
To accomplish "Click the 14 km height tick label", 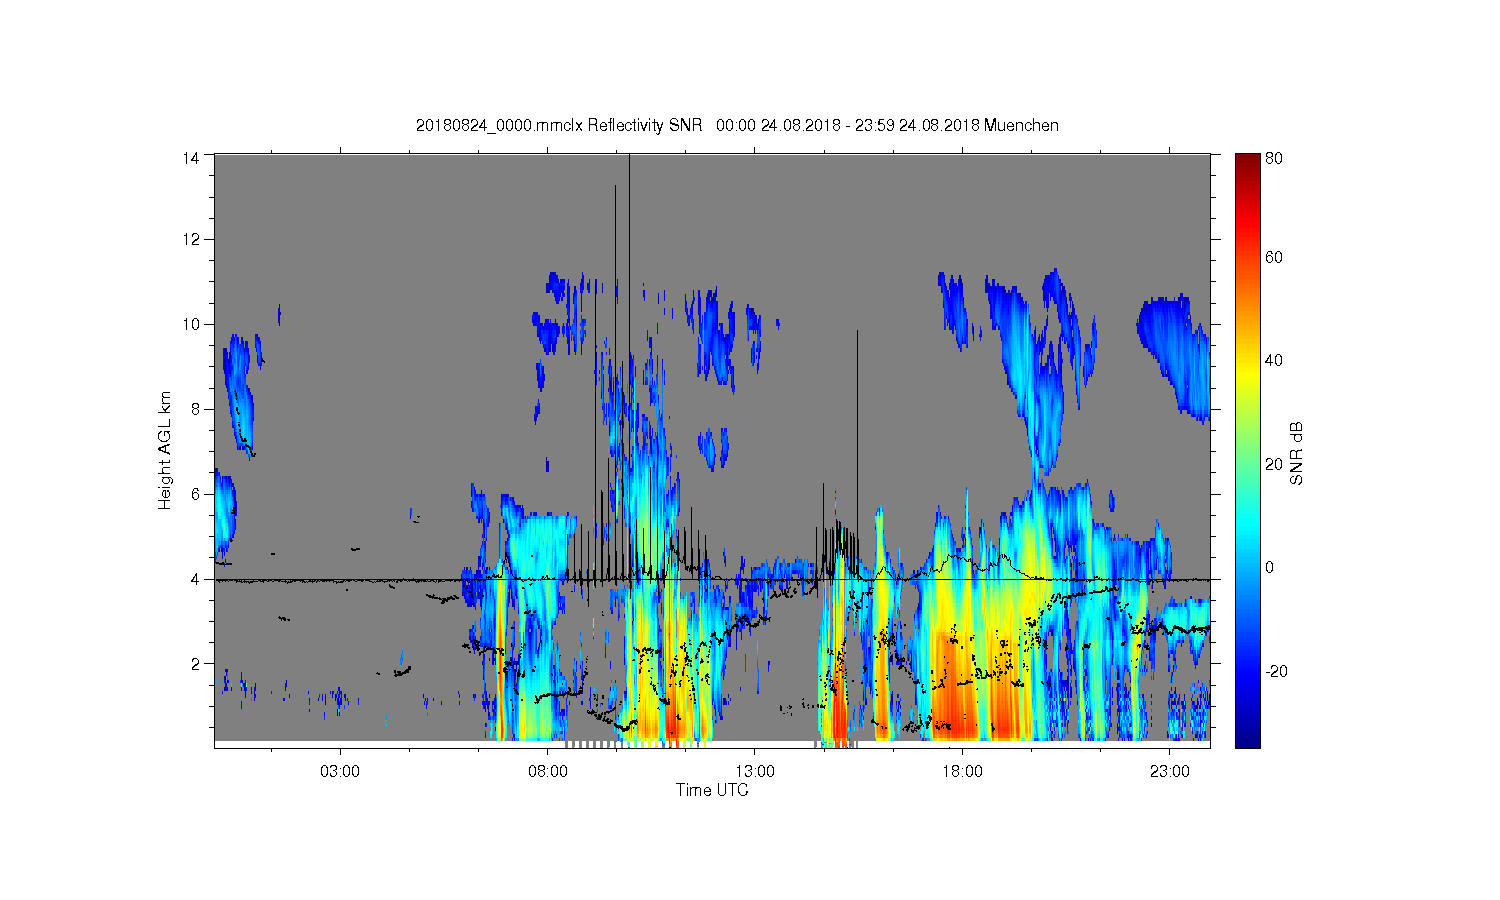I will (x=191, y=158).
